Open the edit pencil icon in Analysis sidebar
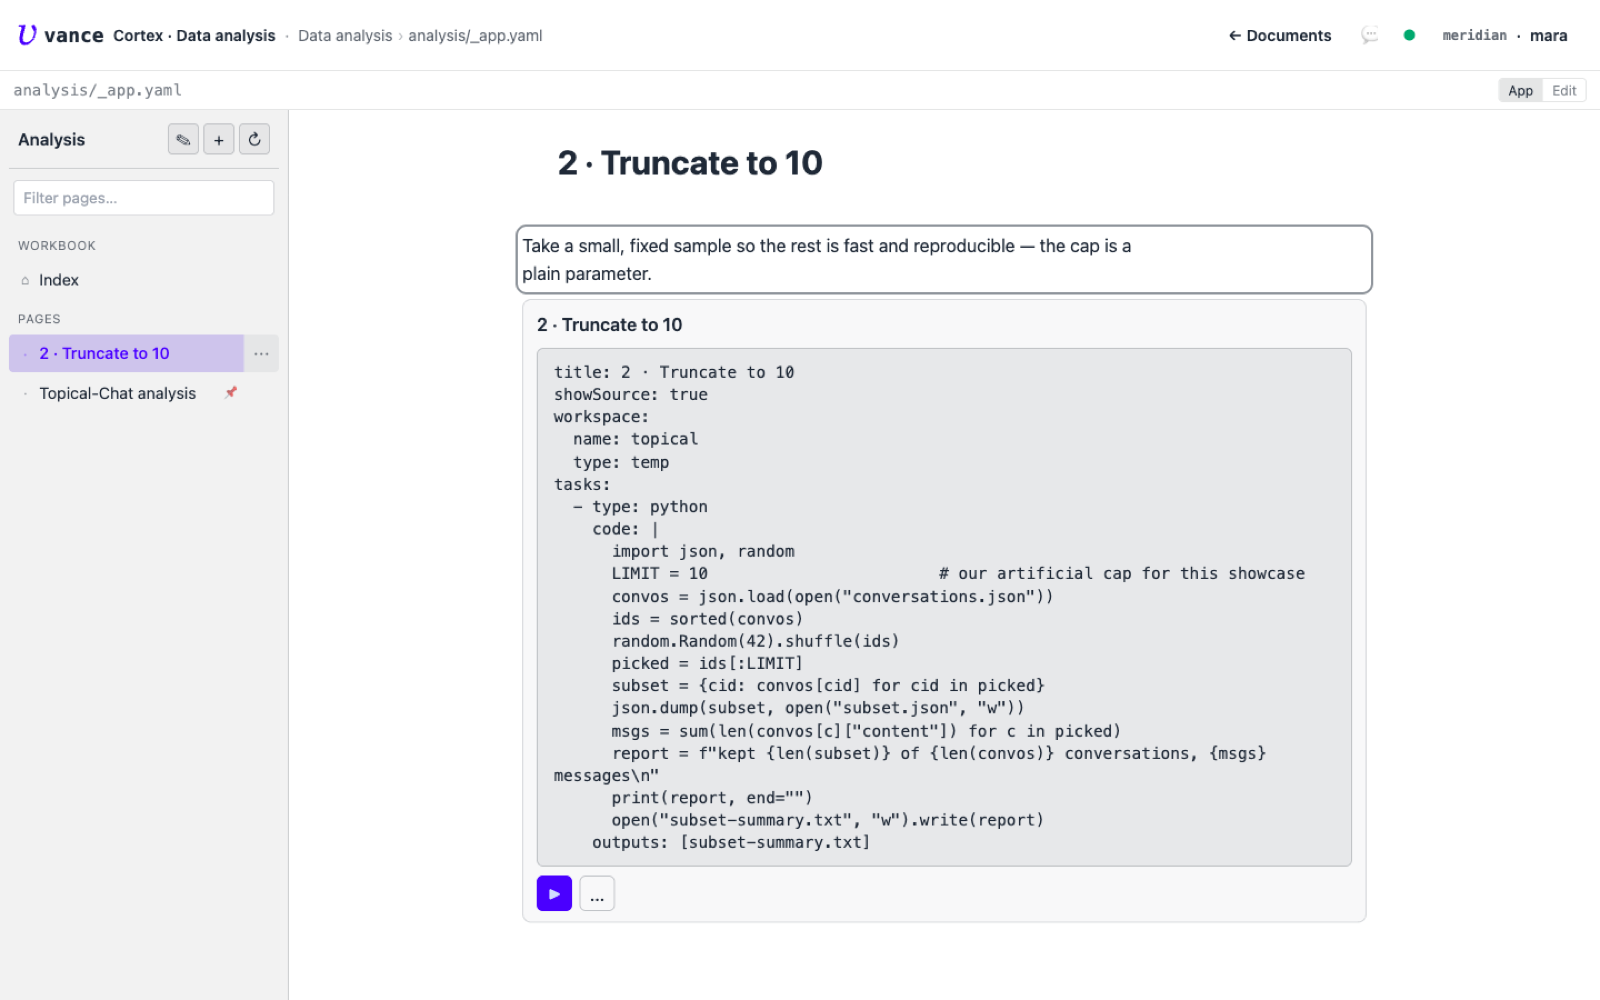This screenshot has width=1600, height=1000. point(183,139)
